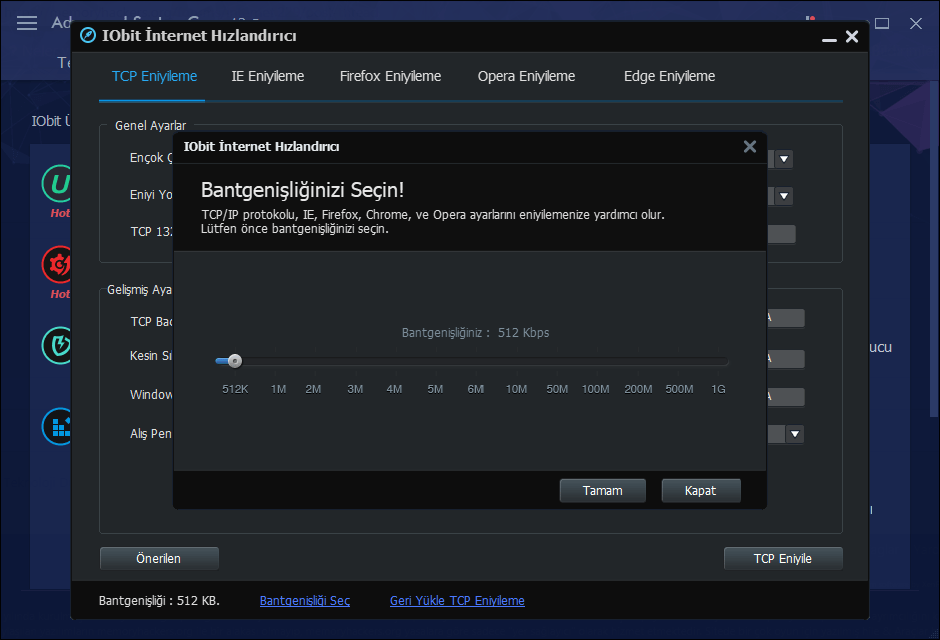Click the 3M bandwidth label
This screenshot has height=640, width=940.
(x=355, y=390)
